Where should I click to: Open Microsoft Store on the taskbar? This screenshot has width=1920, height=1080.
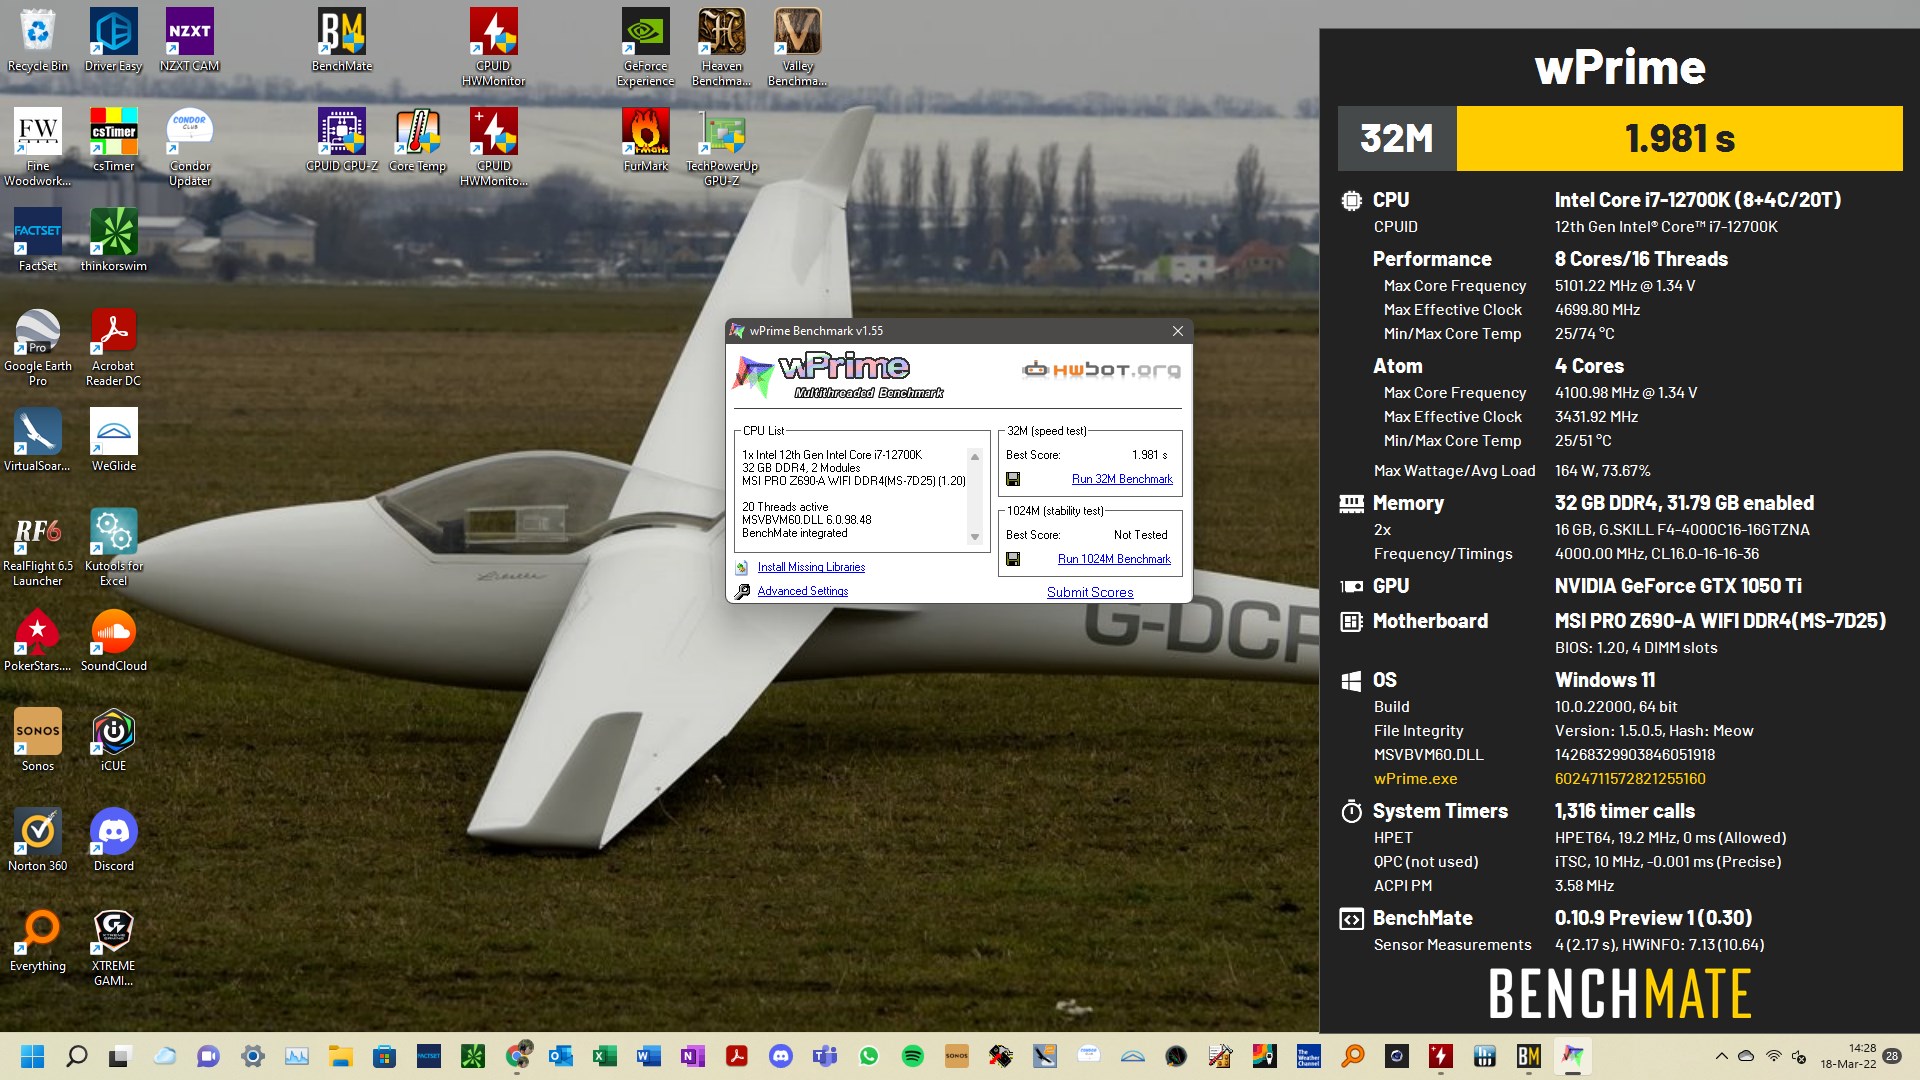click(x=385, y=1056)
